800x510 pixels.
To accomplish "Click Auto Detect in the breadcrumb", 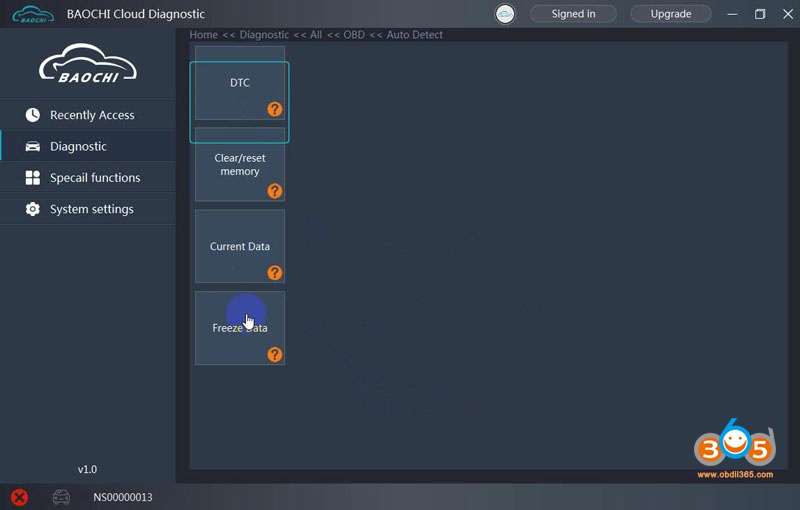I will click(414, 35).
